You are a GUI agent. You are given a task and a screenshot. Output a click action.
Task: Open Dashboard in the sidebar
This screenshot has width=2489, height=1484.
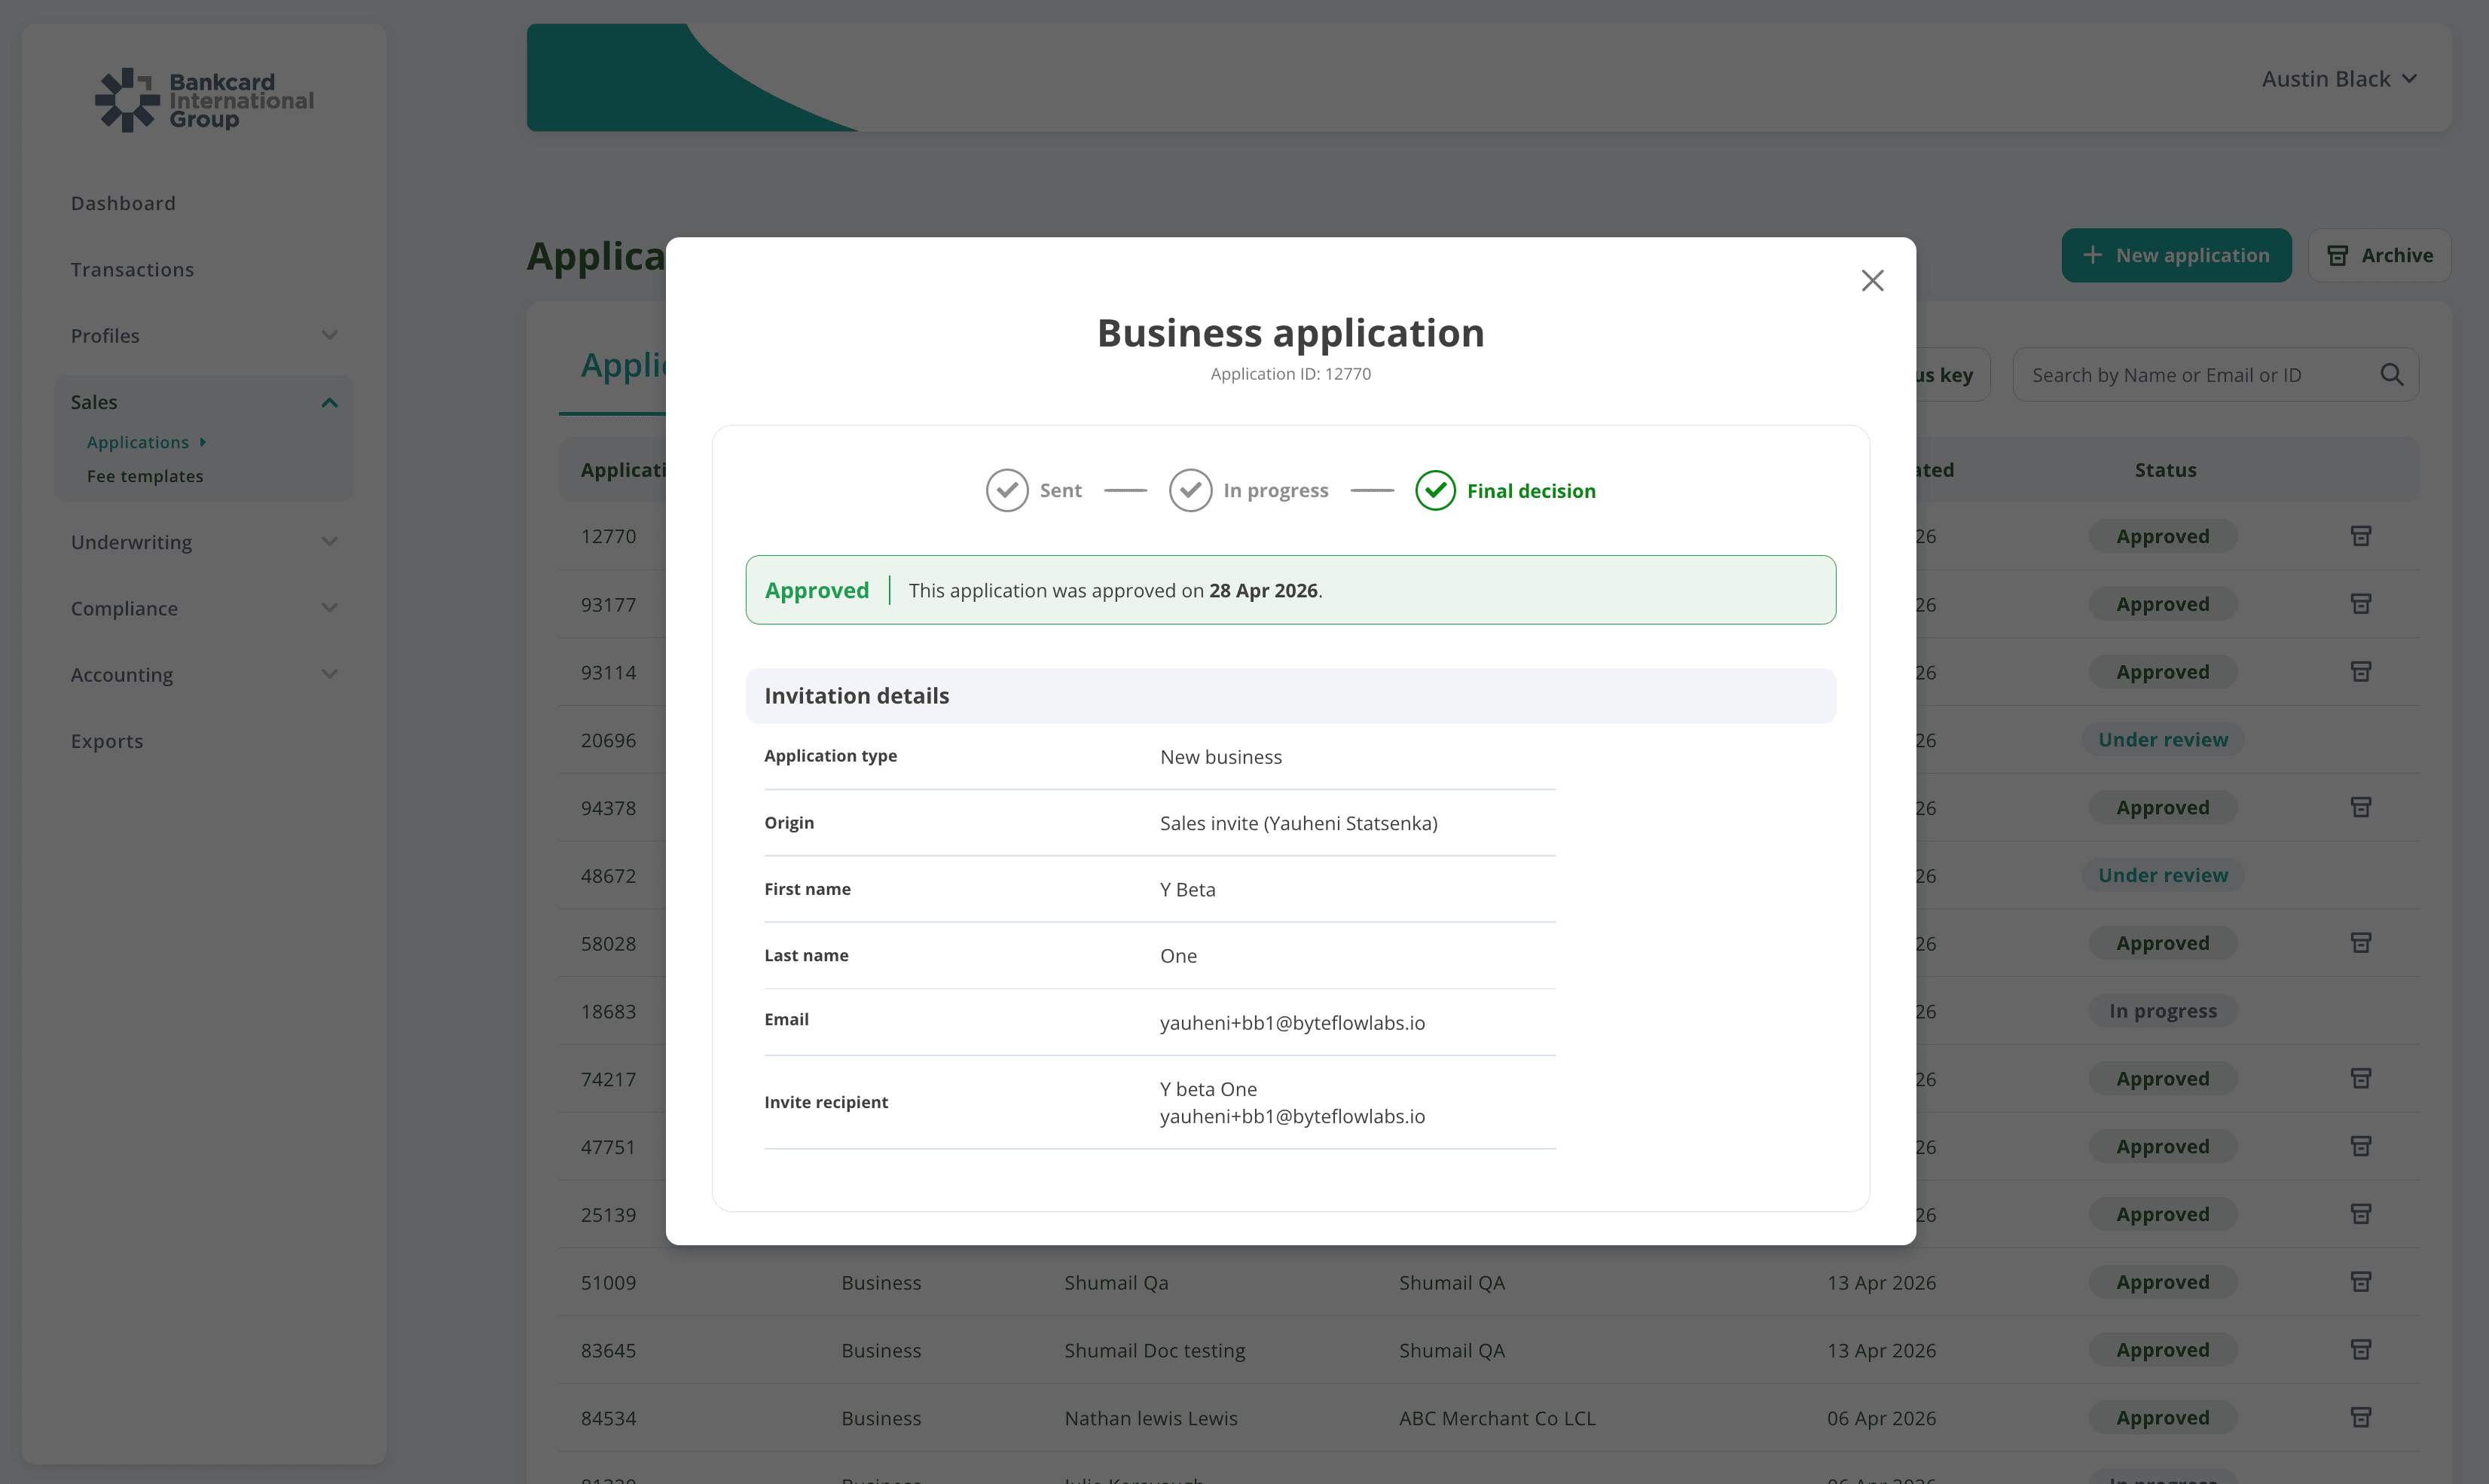pos(123,203)
